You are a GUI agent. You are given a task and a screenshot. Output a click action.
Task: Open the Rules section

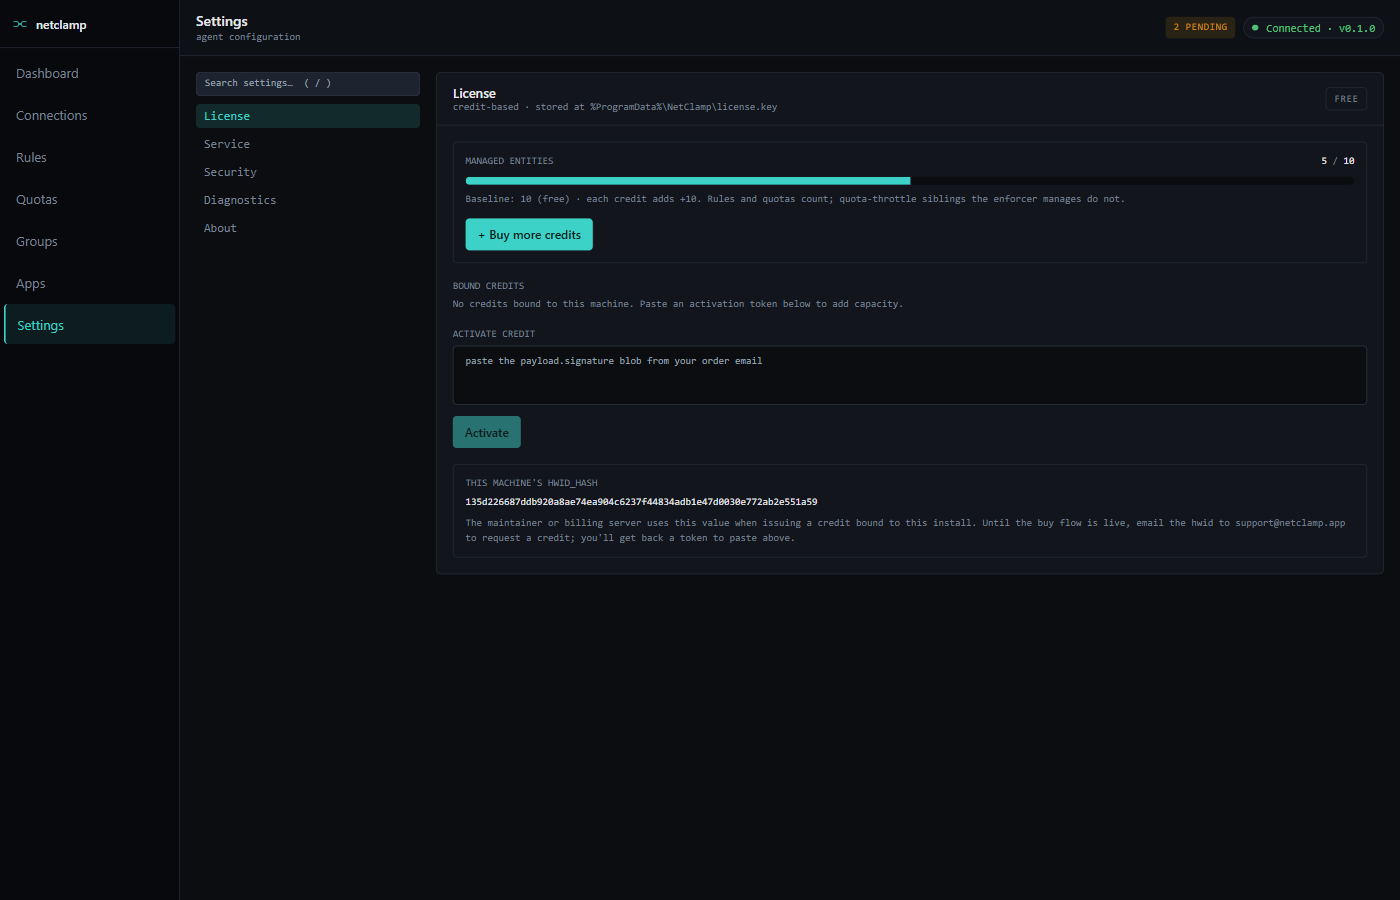89,158
